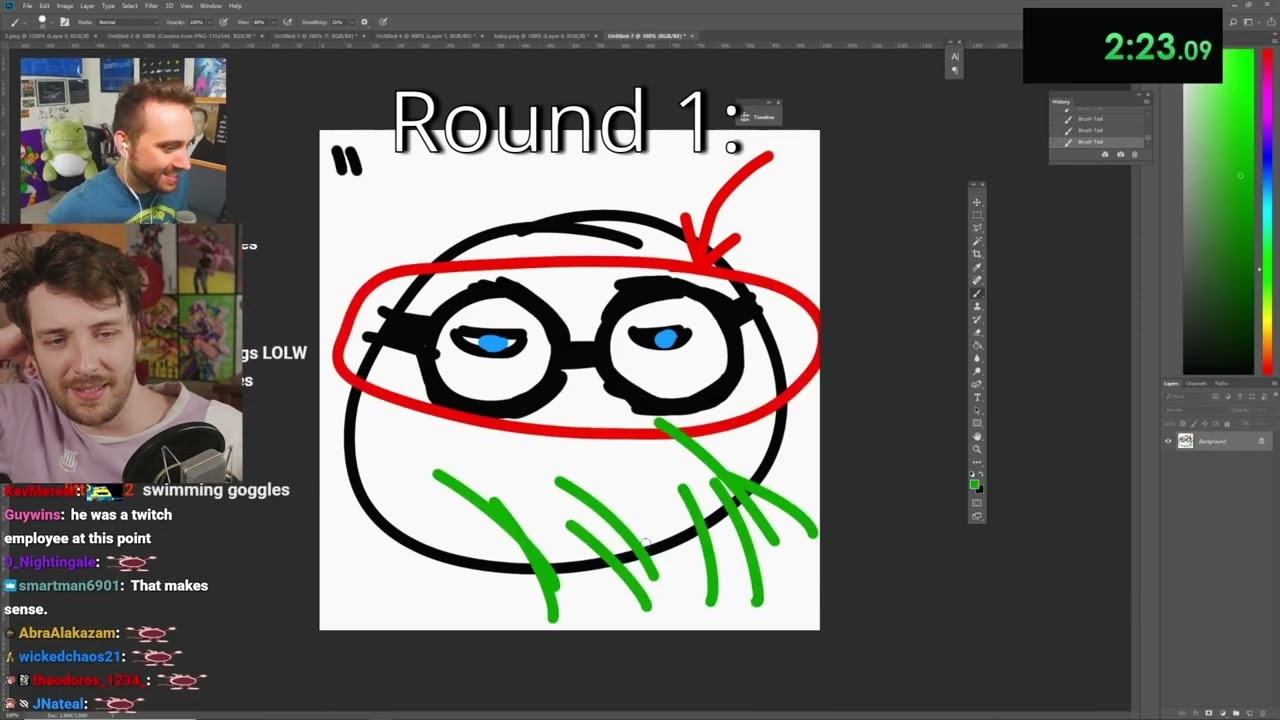1280x720 pixels.
Task: Click the green foreground color swatch
Action: tap(974, 485)
